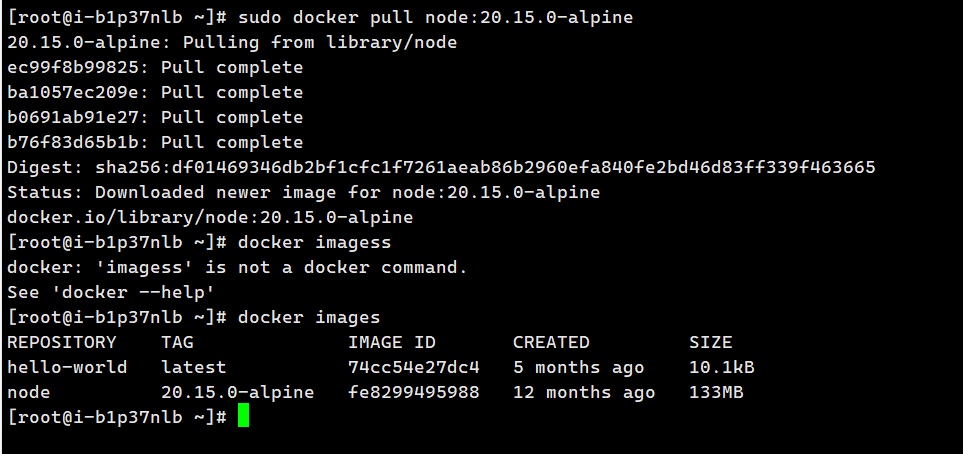Click the CREATED column header
The image size is (963, 454).
click(x=551, y=342)
